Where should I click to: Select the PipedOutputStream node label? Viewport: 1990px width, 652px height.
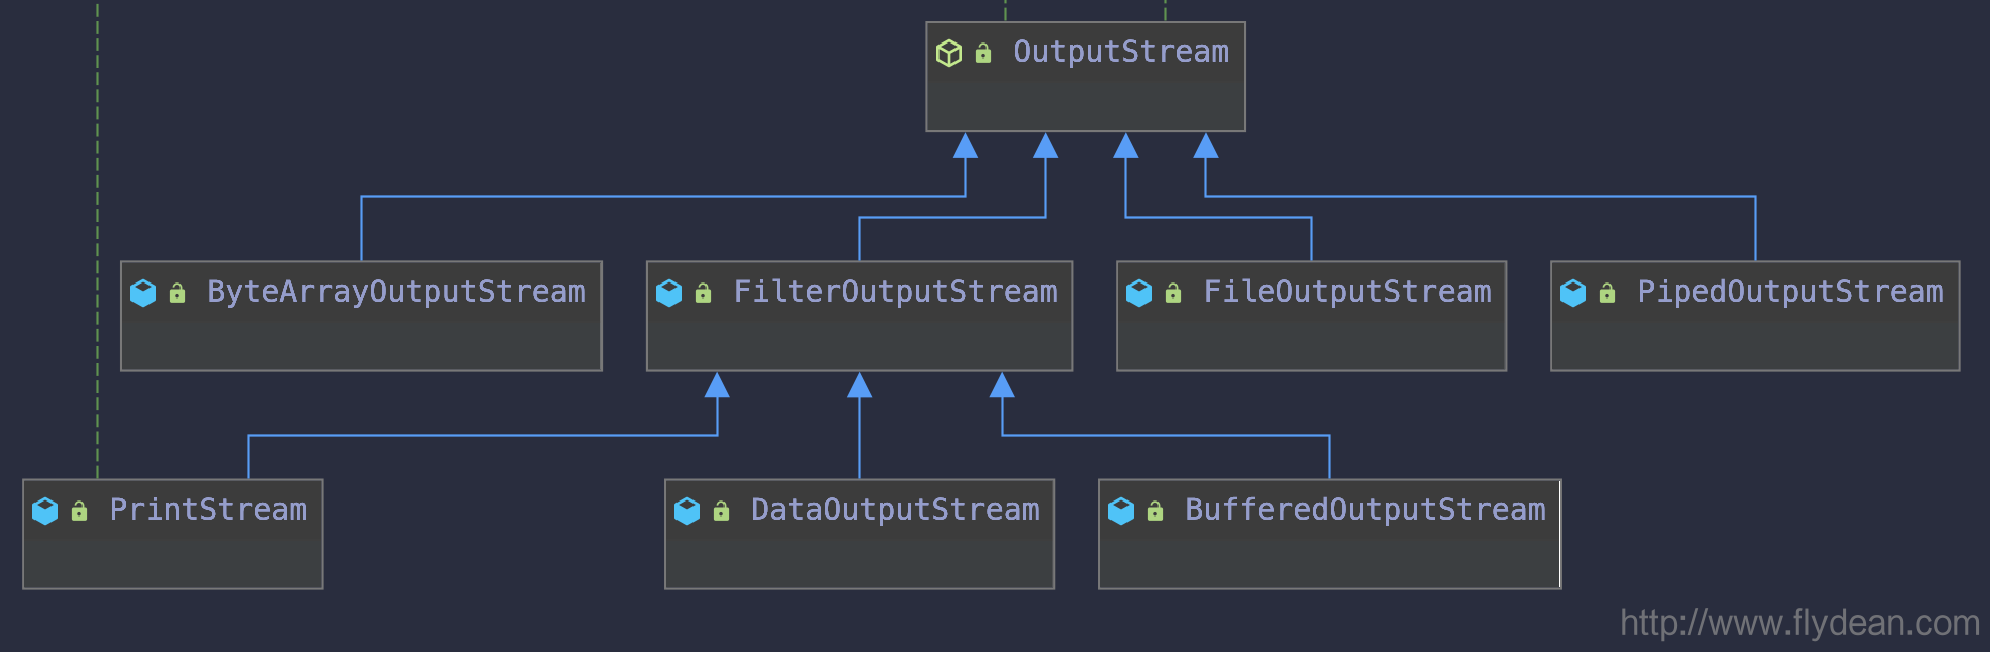click(x=1790, y=292)
